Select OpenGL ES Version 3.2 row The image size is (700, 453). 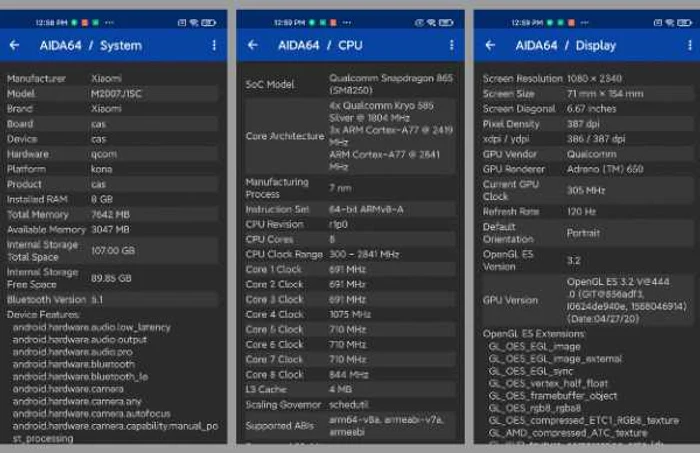(588, 261)
